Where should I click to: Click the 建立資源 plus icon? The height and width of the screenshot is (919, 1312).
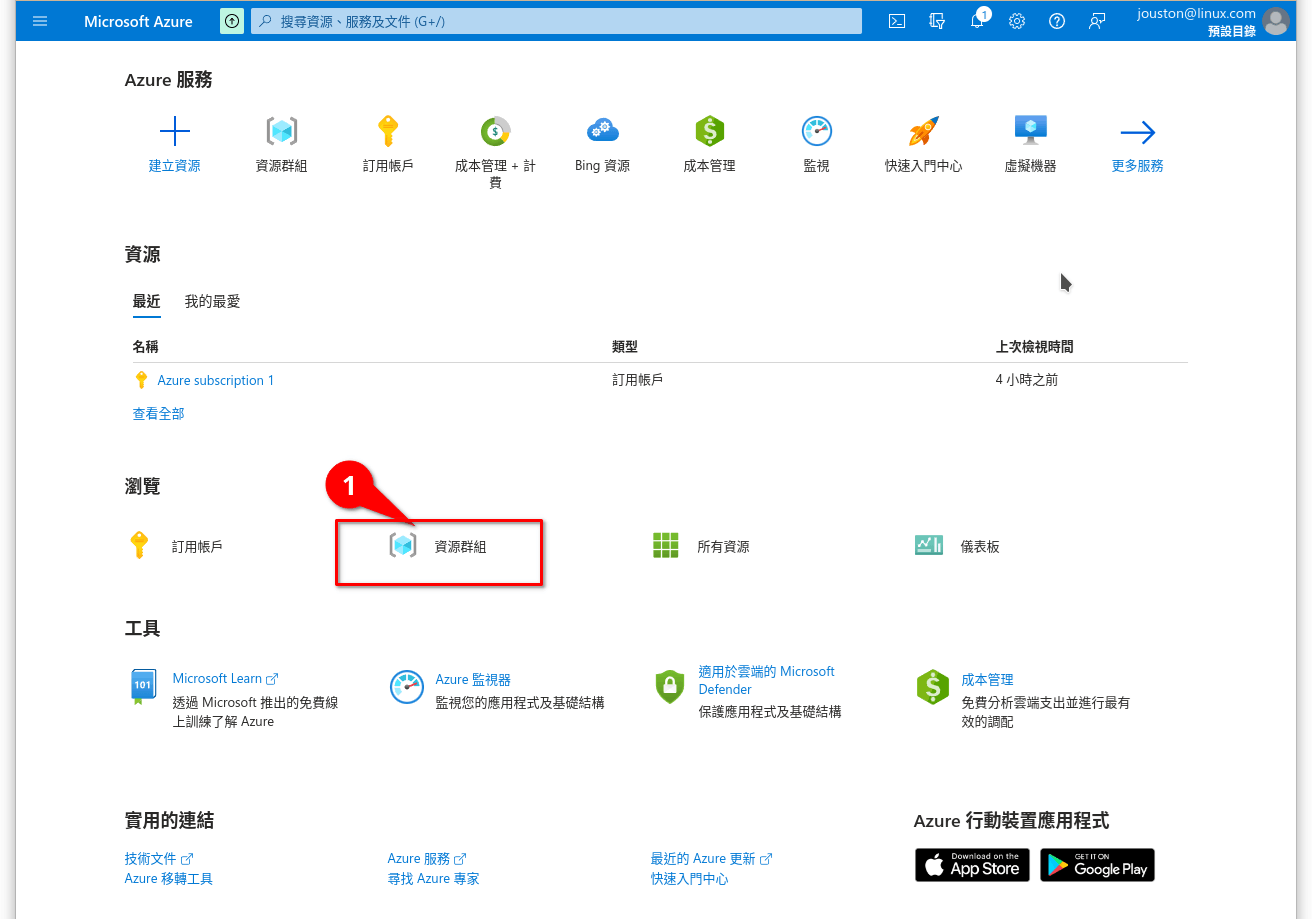point(175,131)
